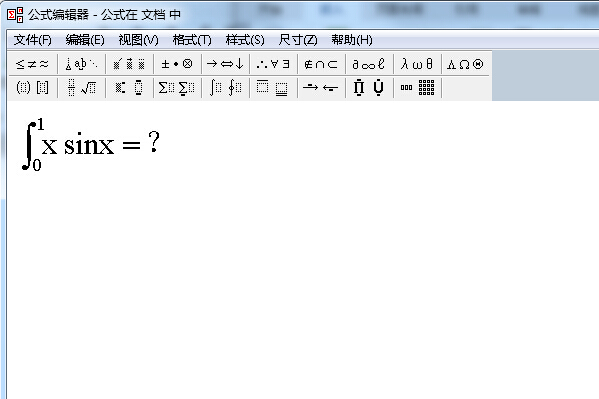Open product and set theory templates palette
The width and height of the screenshot is (599, 399).
pos(369,88)
